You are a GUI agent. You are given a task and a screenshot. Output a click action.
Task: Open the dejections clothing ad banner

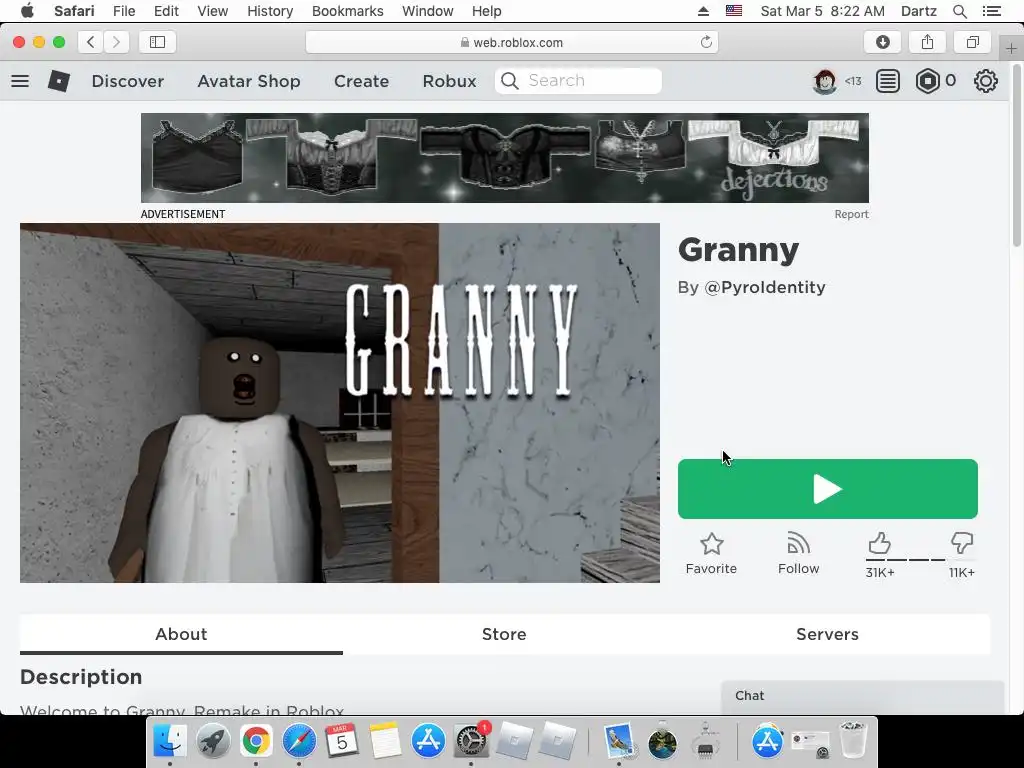coord(505,158)
